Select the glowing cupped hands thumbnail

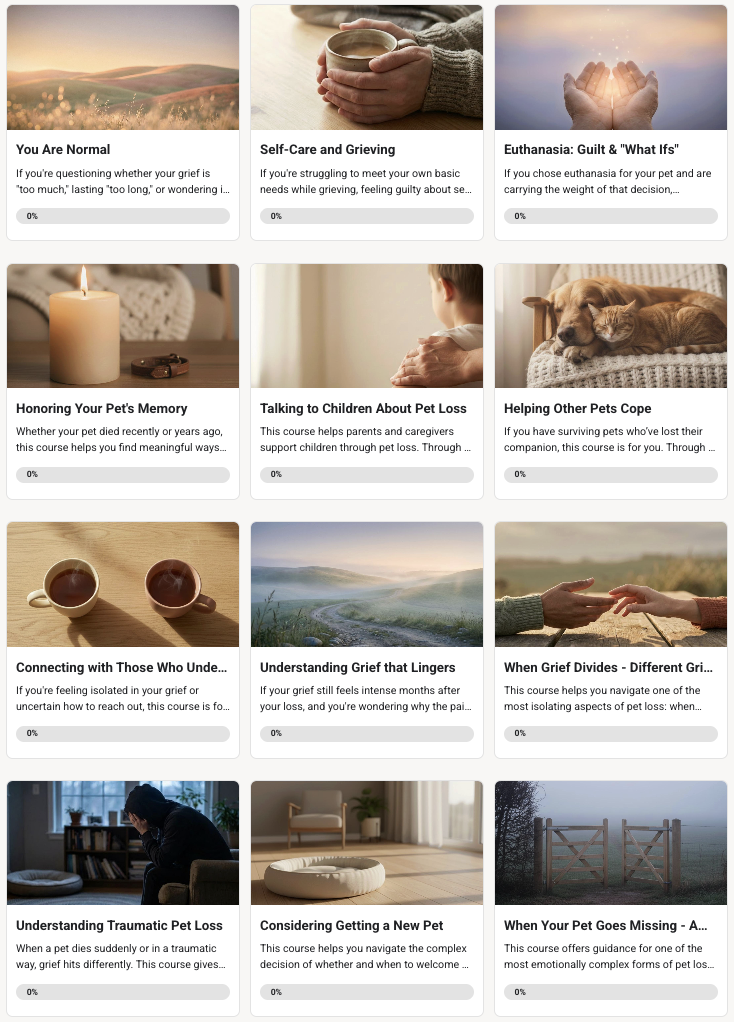click(x=611, y=67)
